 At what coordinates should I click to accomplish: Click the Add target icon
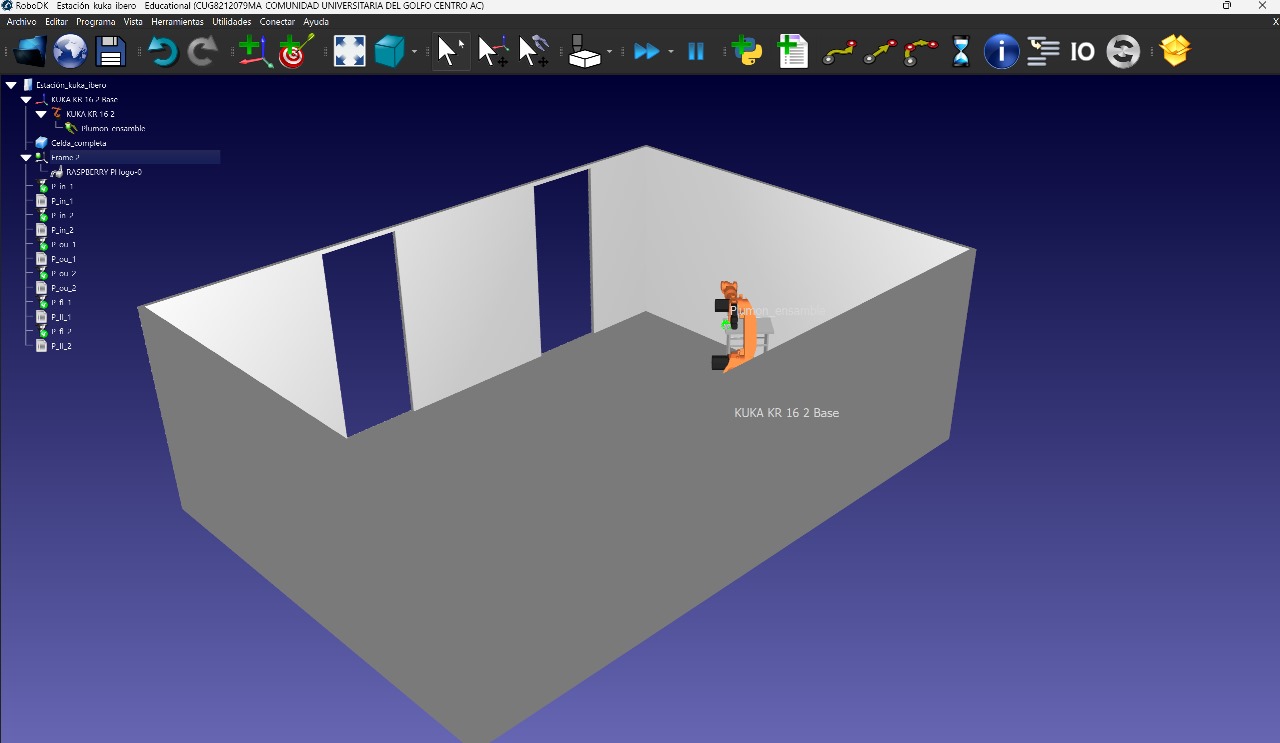pos(296,51)
